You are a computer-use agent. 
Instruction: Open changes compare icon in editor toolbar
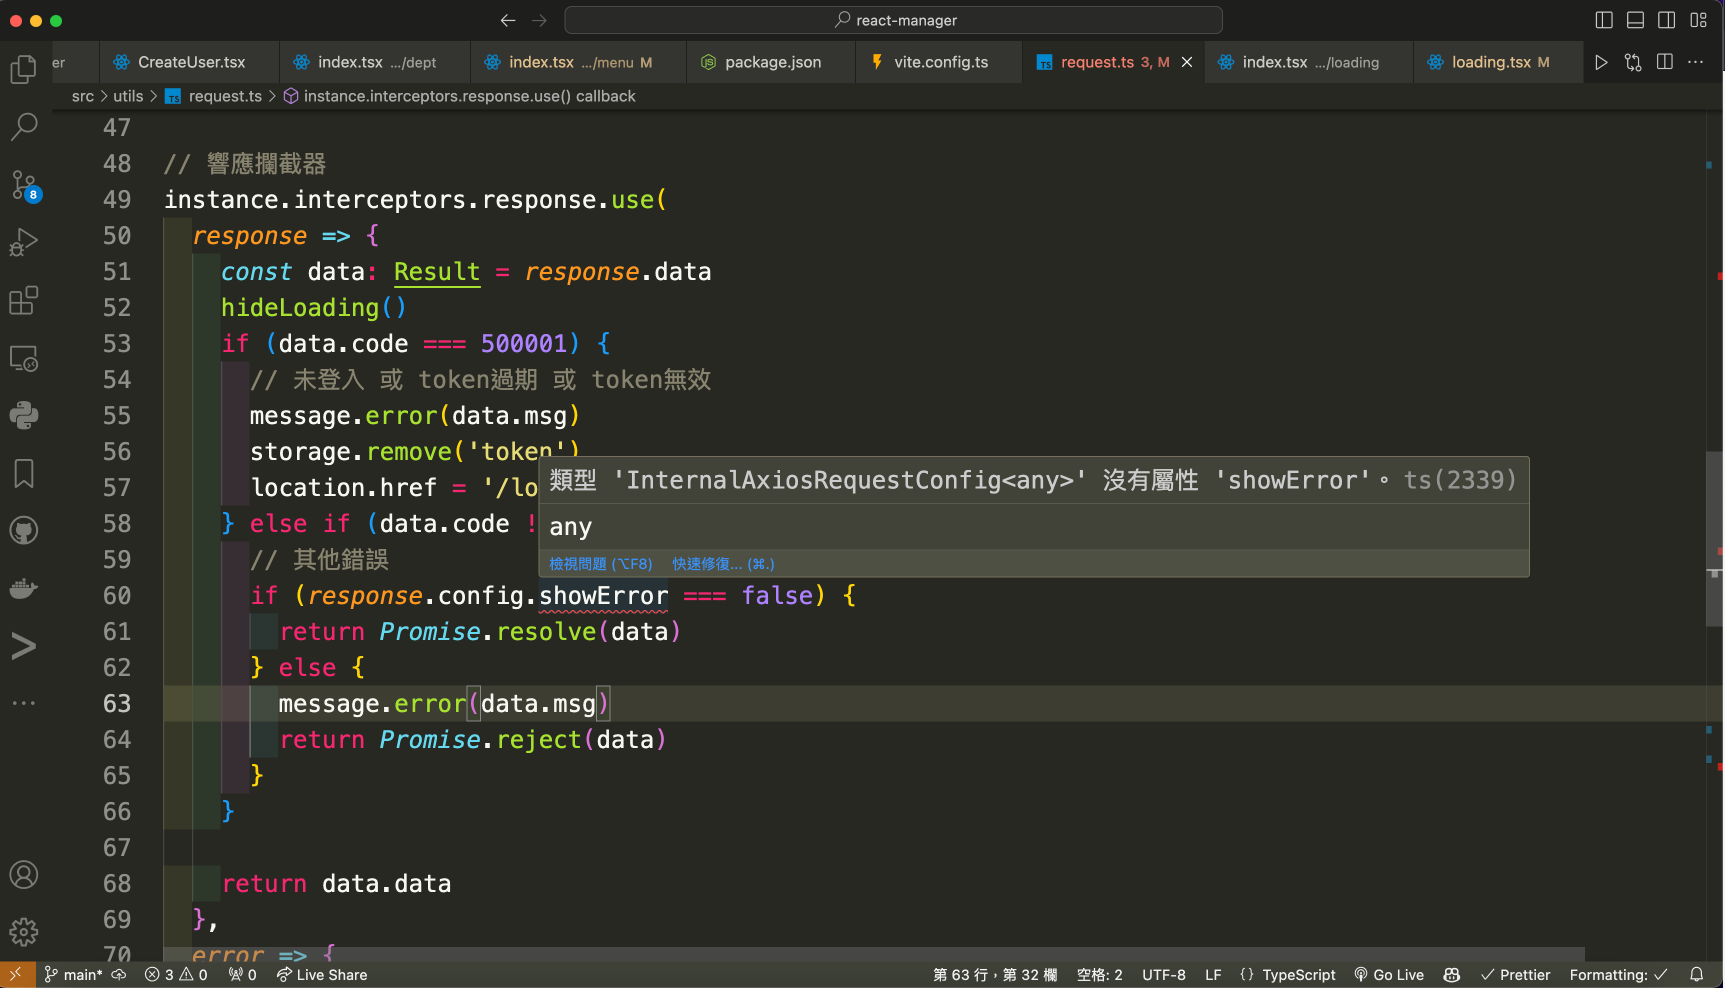1633,62
